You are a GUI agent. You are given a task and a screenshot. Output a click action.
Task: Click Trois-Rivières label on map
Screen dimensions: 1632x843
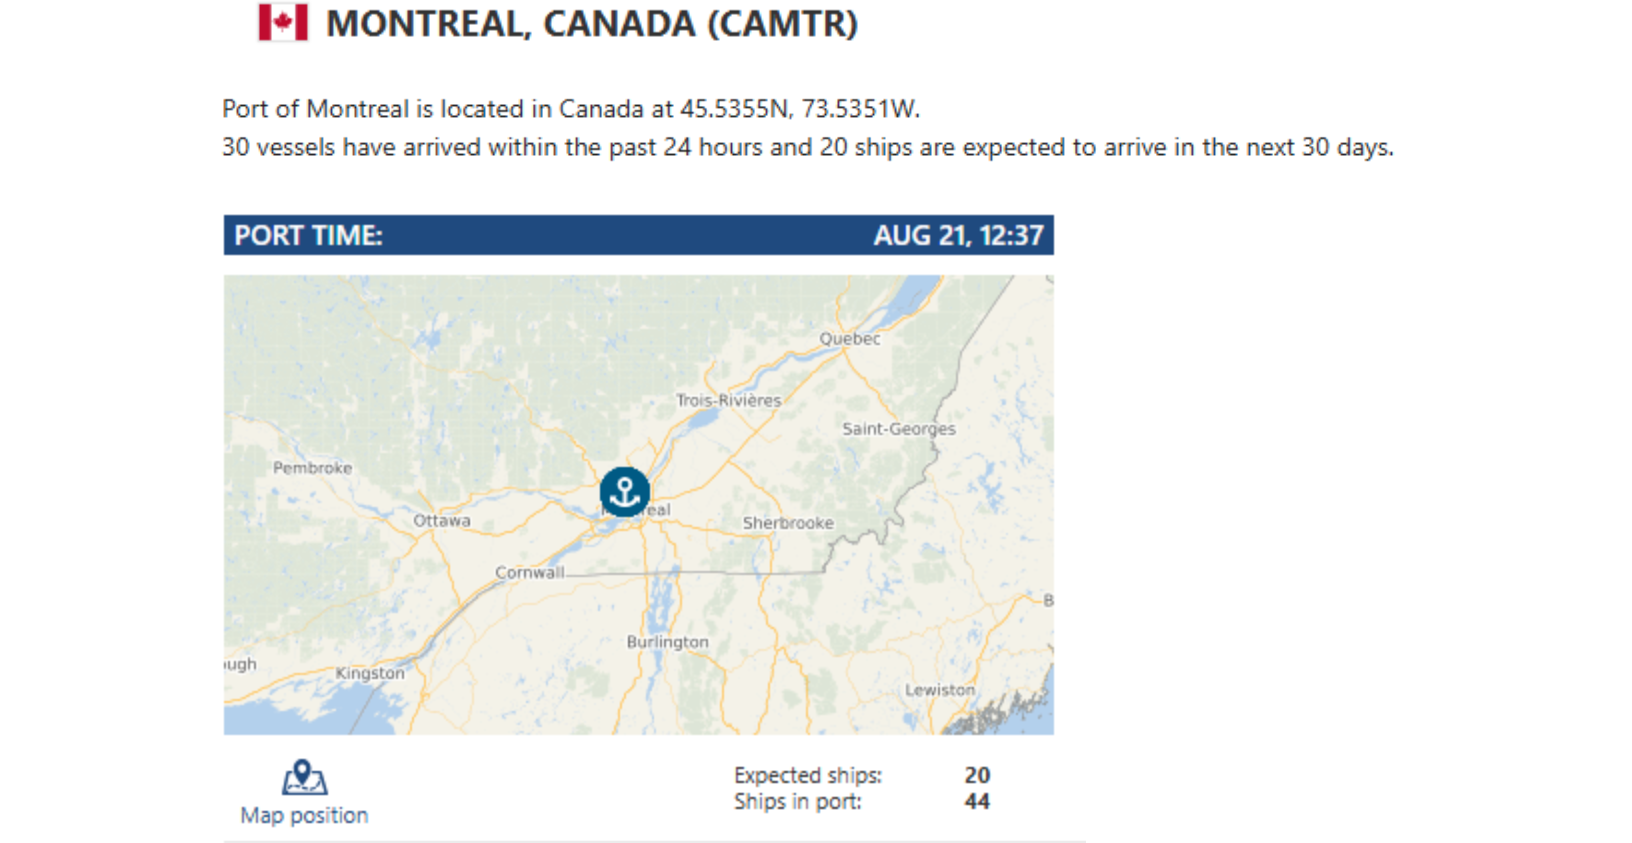729,400
